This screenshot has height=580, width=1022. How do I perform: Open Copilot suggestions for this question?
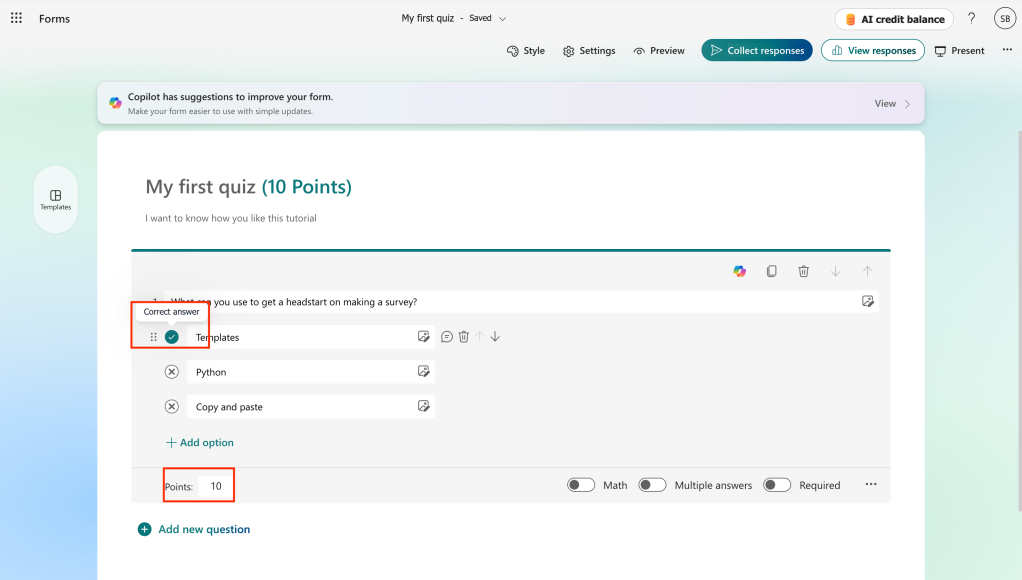pyautogui.click(x=739, y=271)
